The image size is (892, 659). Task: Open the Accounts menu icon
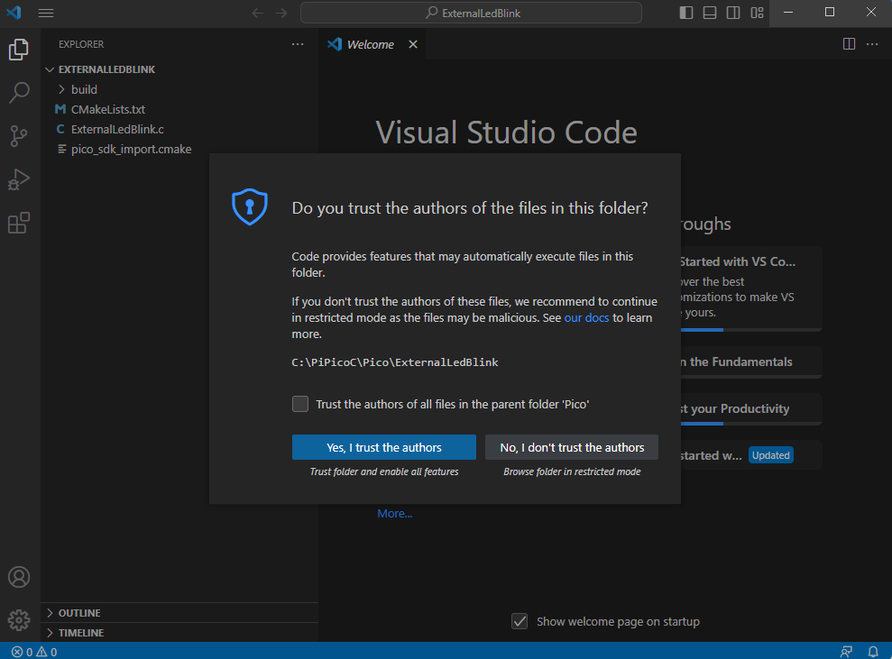[x=19, y=577]
